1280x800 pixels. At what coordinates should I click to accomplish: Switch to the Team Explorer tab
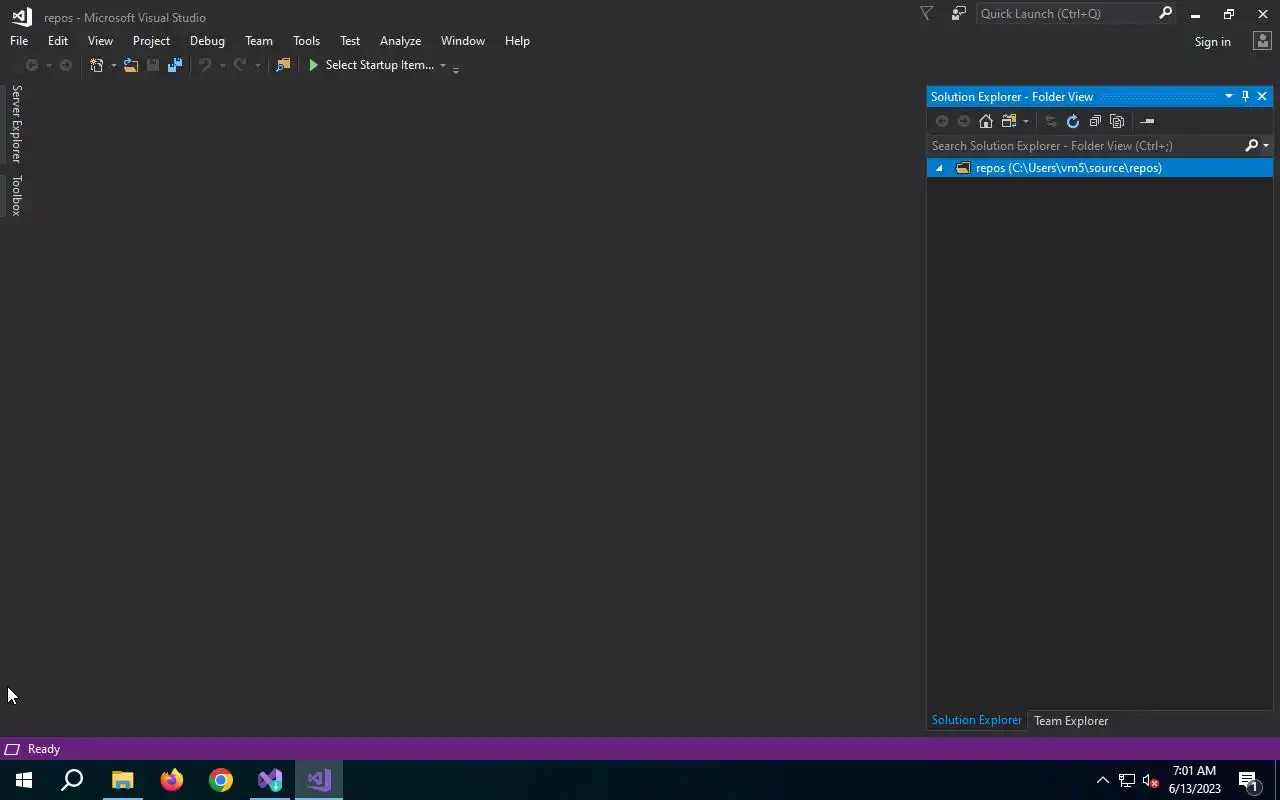[1071, 721]
